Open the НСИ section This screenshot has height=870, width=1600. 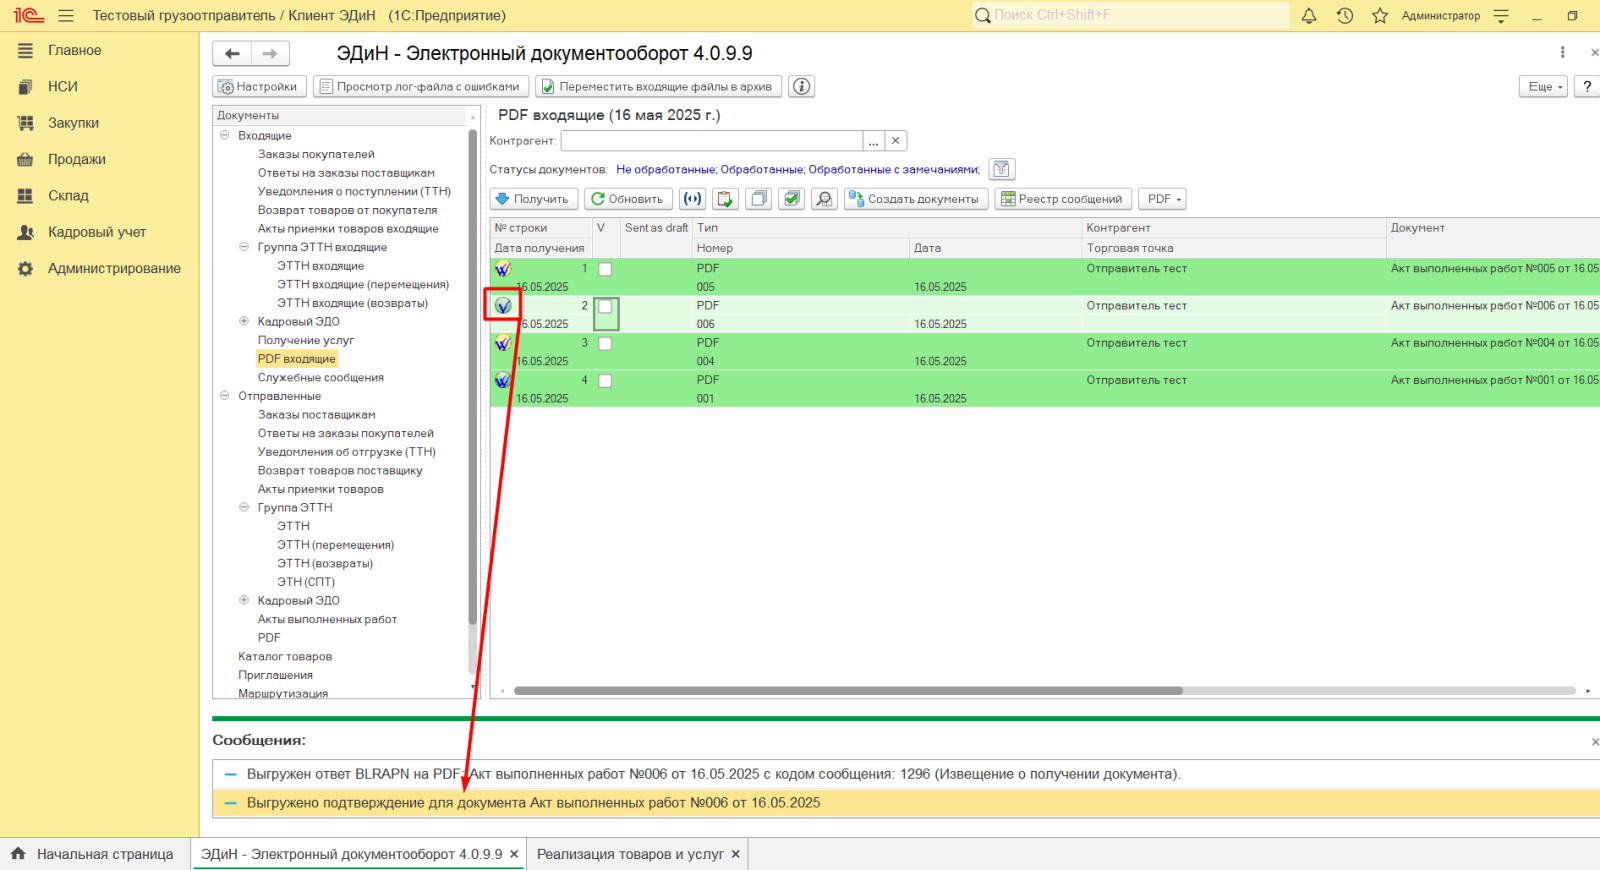pyautogui.click(x=62, y=87)
